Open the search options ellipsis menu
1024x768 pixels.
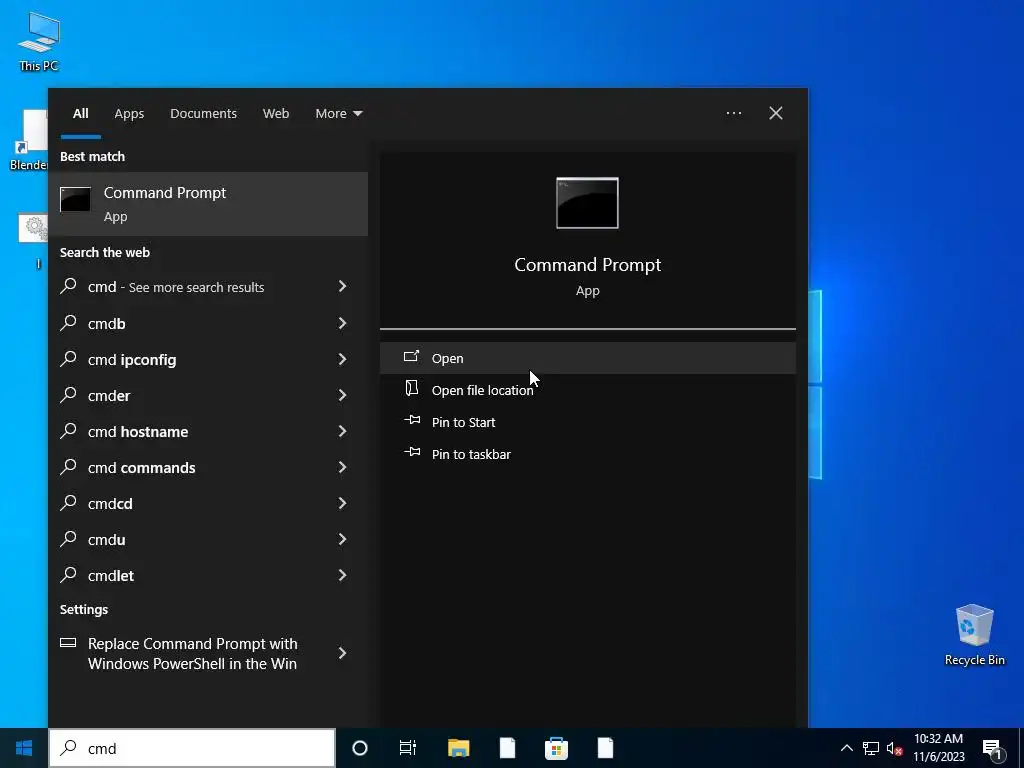coord(733,113)
